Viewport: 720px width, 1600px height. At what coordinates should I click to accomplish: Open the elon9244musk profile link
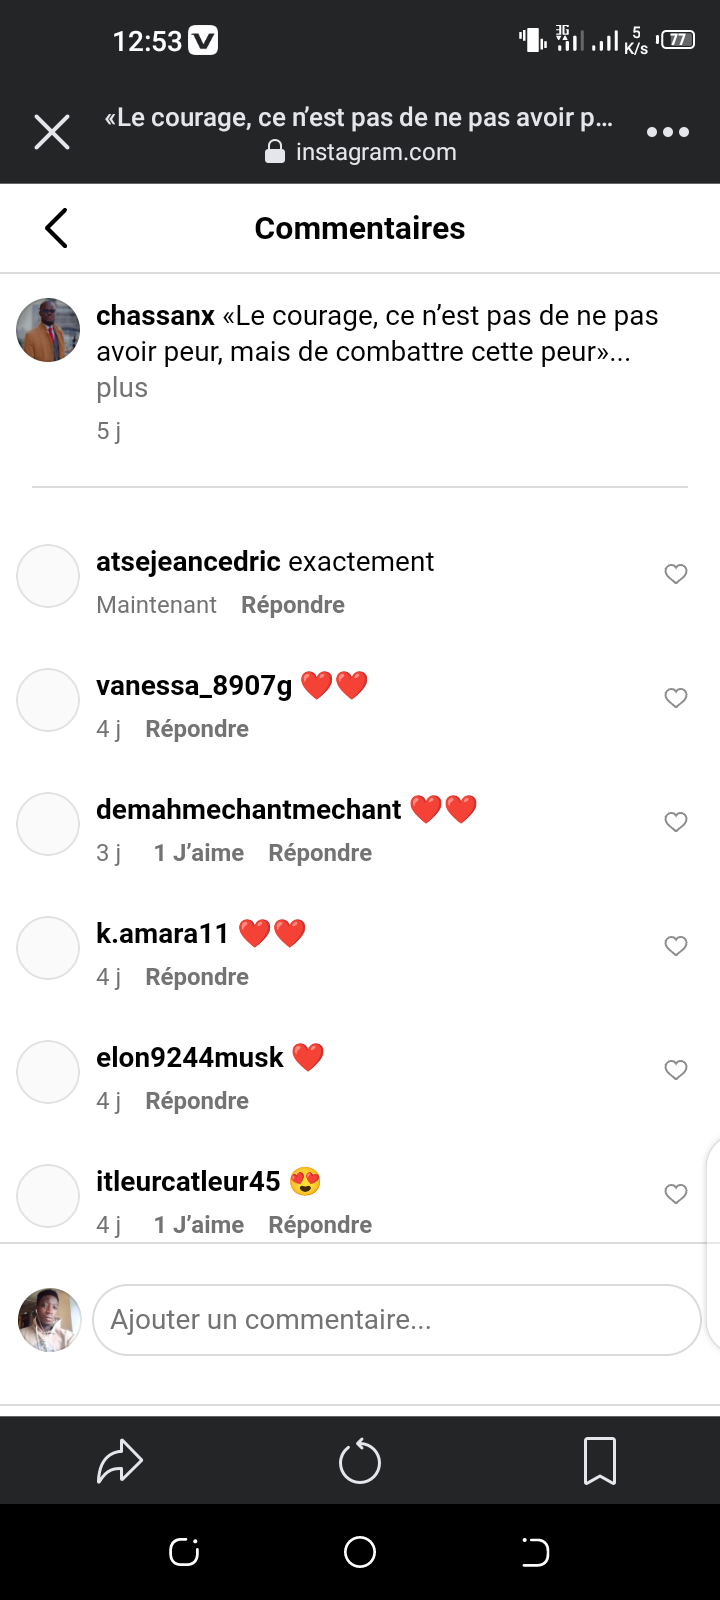(x=190, y=1058)
